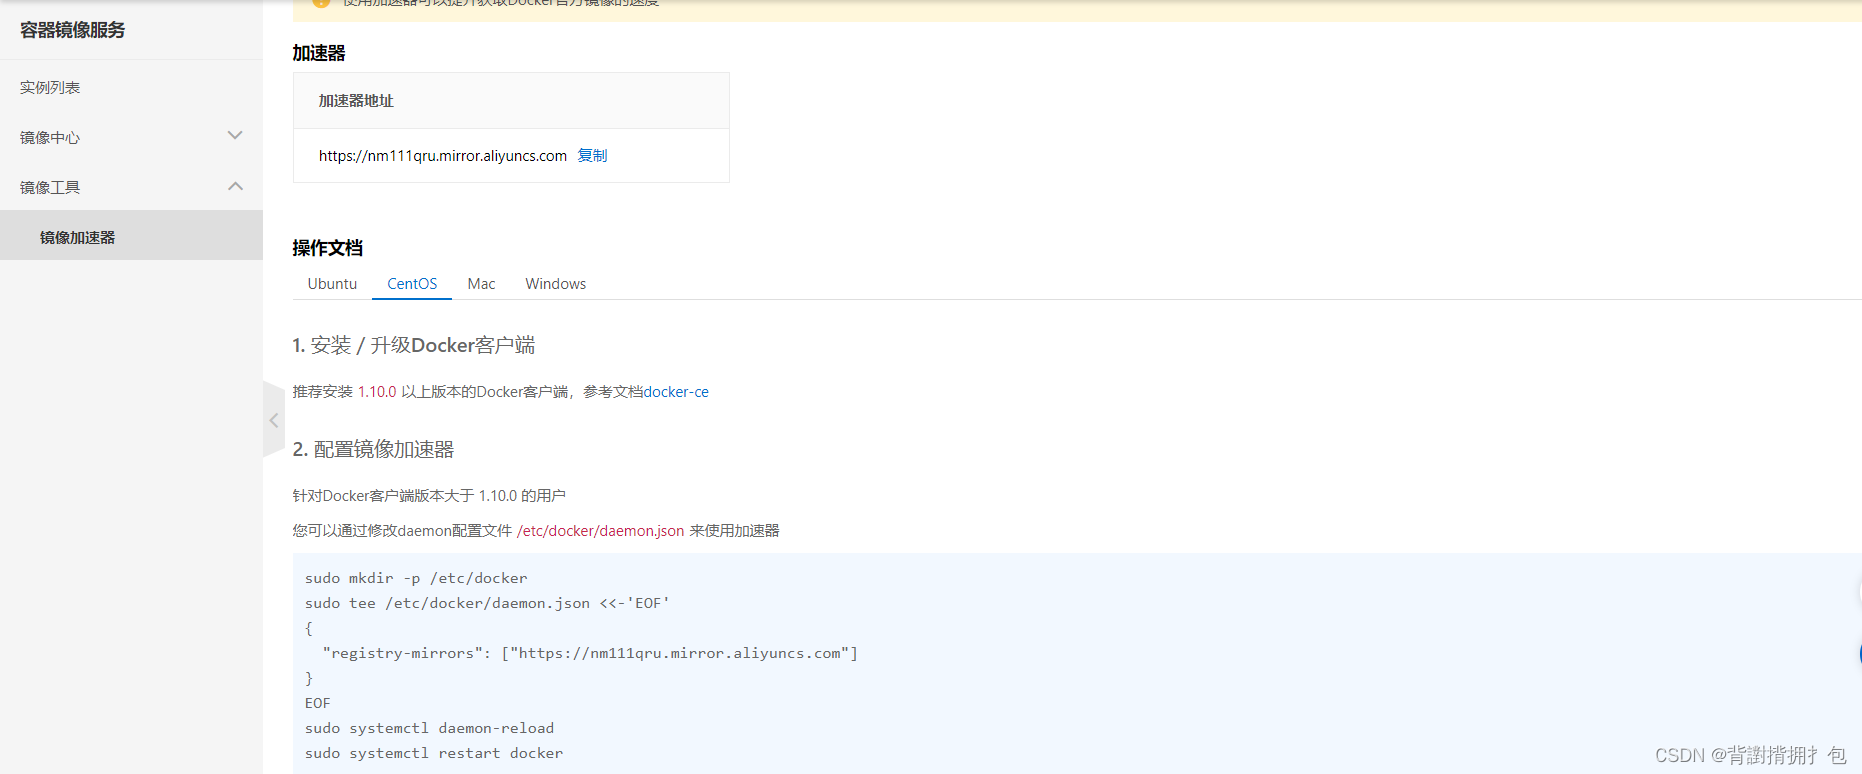Open the docker-ce documentation link
Image resolution: width=1862 pixels, height=774 pixels.
[x=676, y=392]
